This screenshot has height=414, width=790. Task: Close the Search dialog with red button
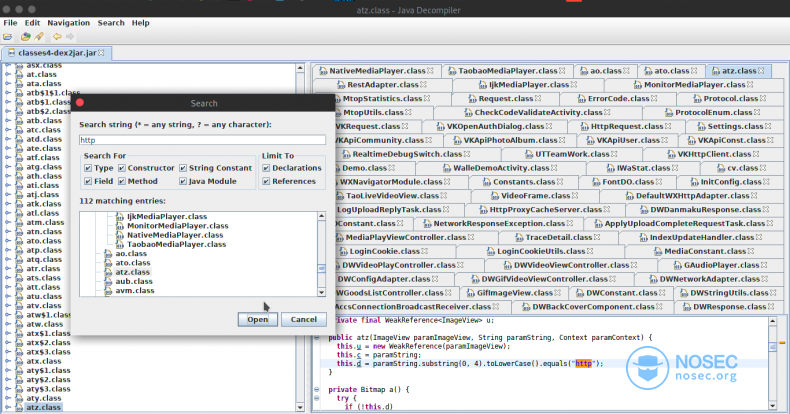tap(80, 103)
